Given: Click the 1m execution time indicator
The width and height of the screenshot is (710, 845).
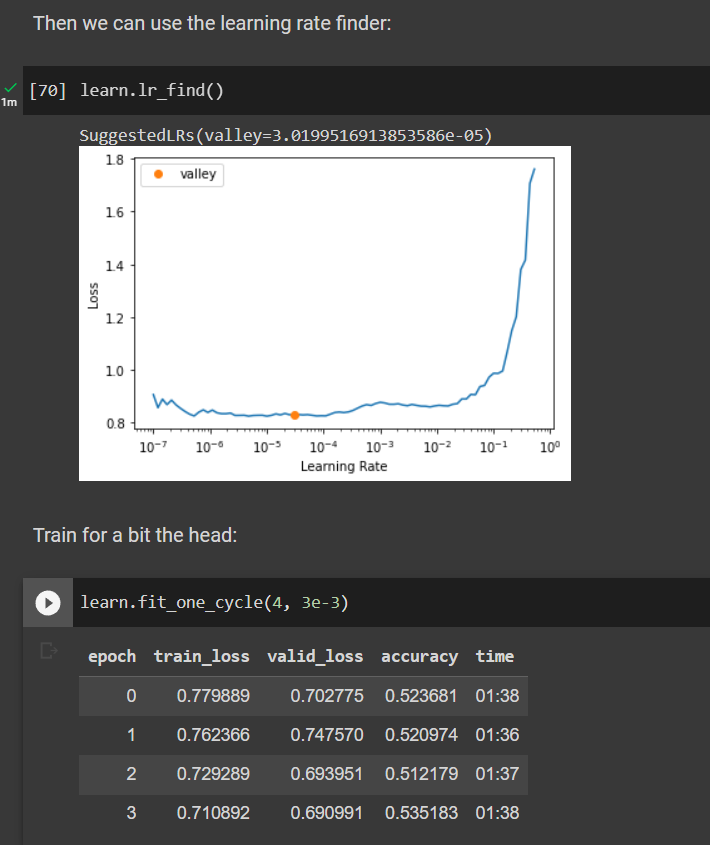Looking at the screenshot, I should [10, 101].
